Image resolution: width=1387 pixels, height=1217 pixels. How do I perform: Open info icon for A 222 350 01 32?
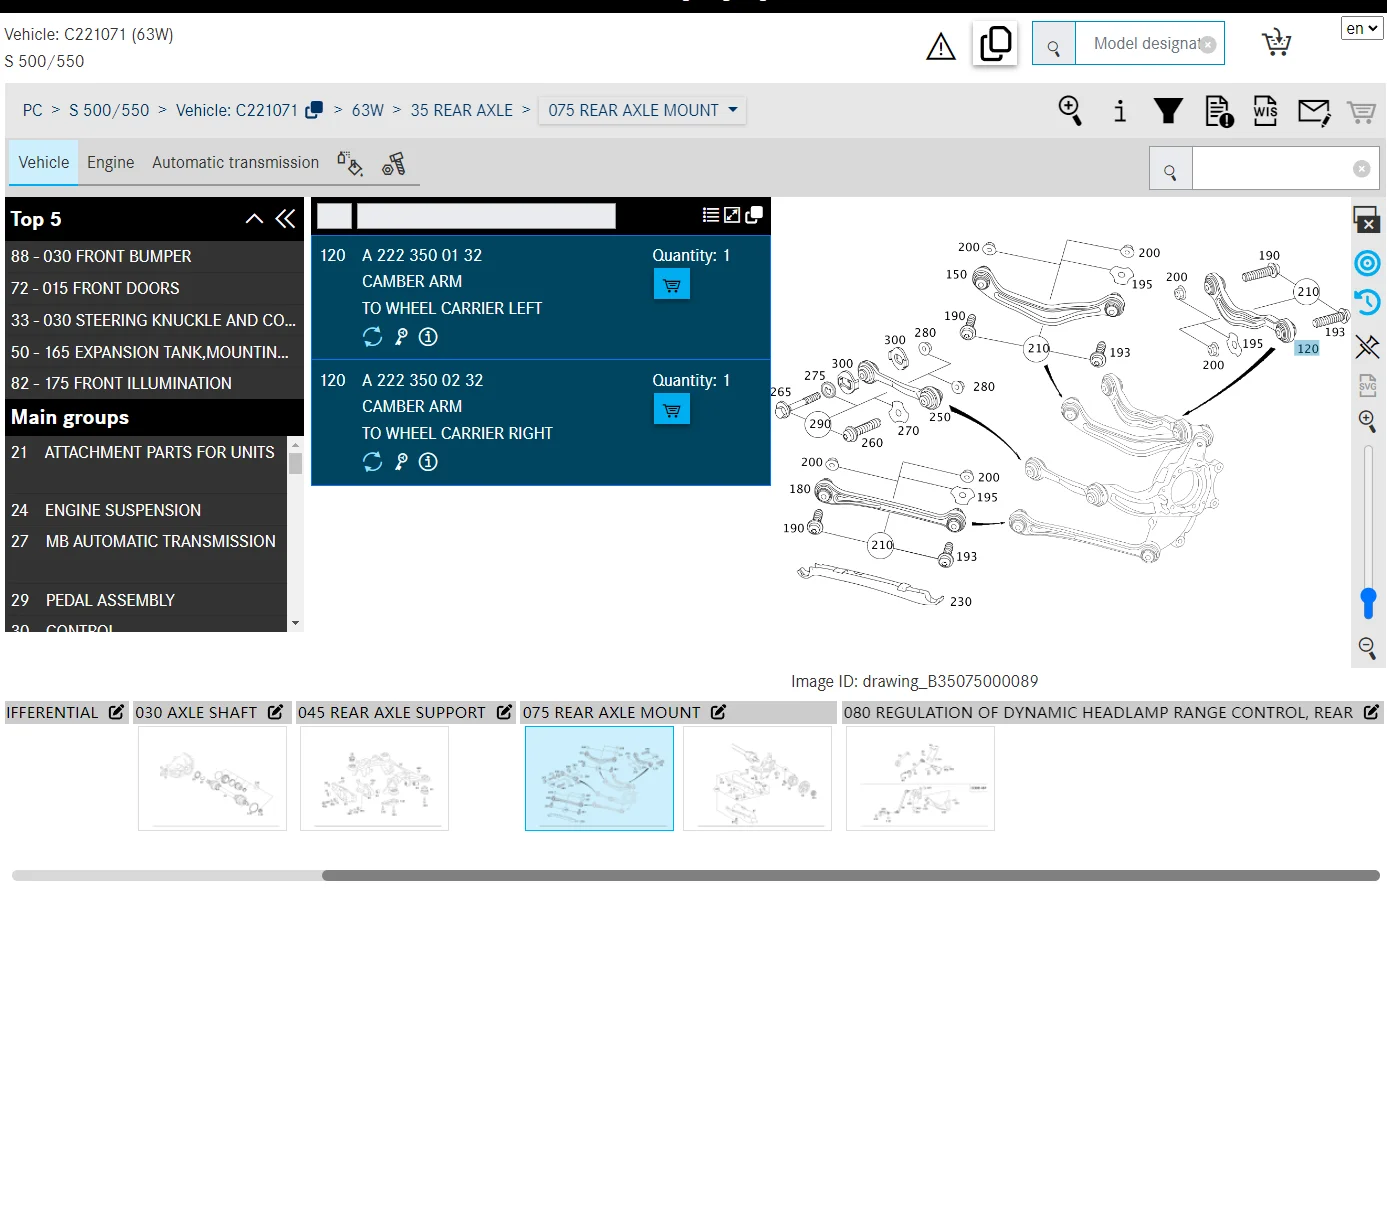click(428, 337)
